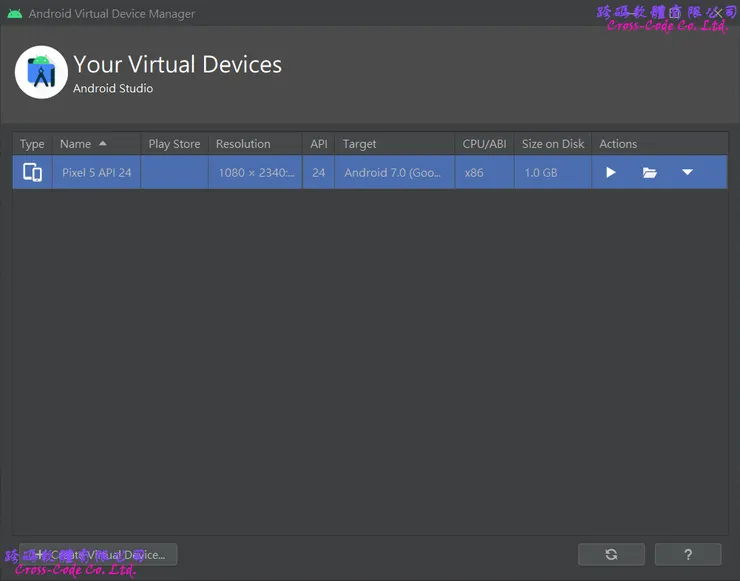Expand the Actions dropdown arrow for Pixel 5

point(687,173)
